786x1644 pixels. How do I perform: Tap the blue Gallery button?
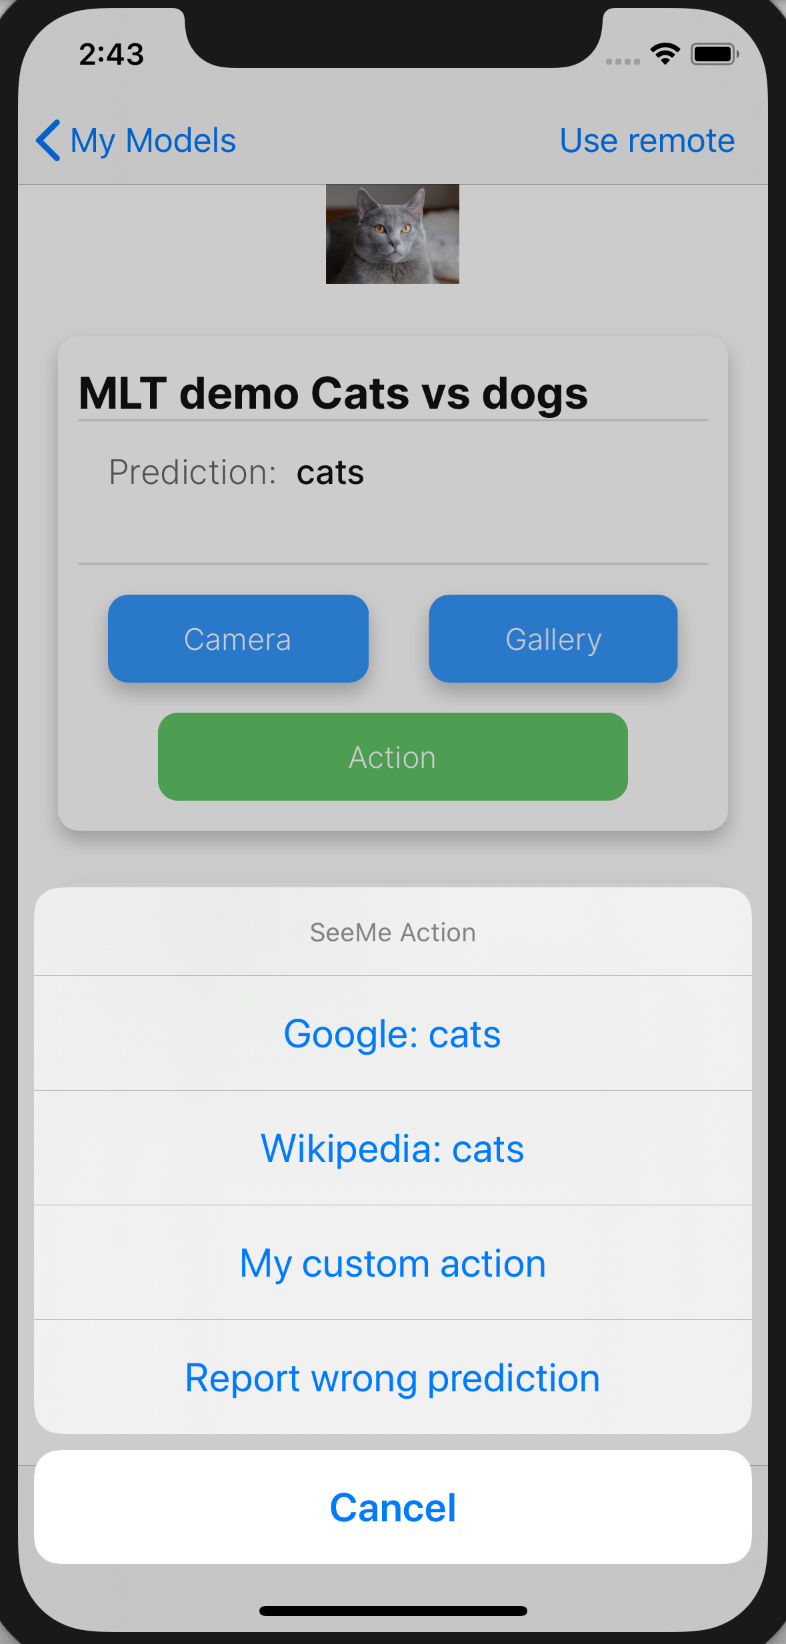(x=553, y=639)
